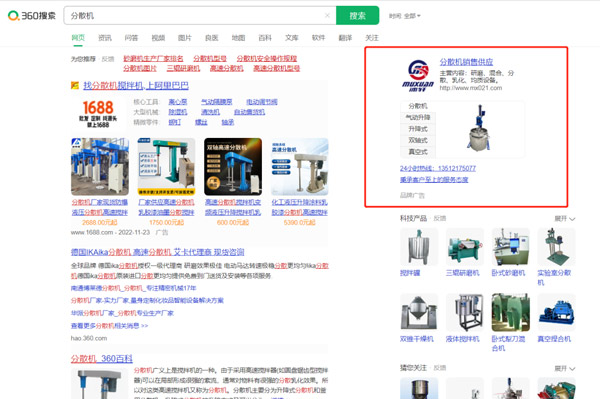The width and height of the screenshot is (600, 399).
Task: Click recommended link 三辊研磨机
Action: (x=183, y=68)
